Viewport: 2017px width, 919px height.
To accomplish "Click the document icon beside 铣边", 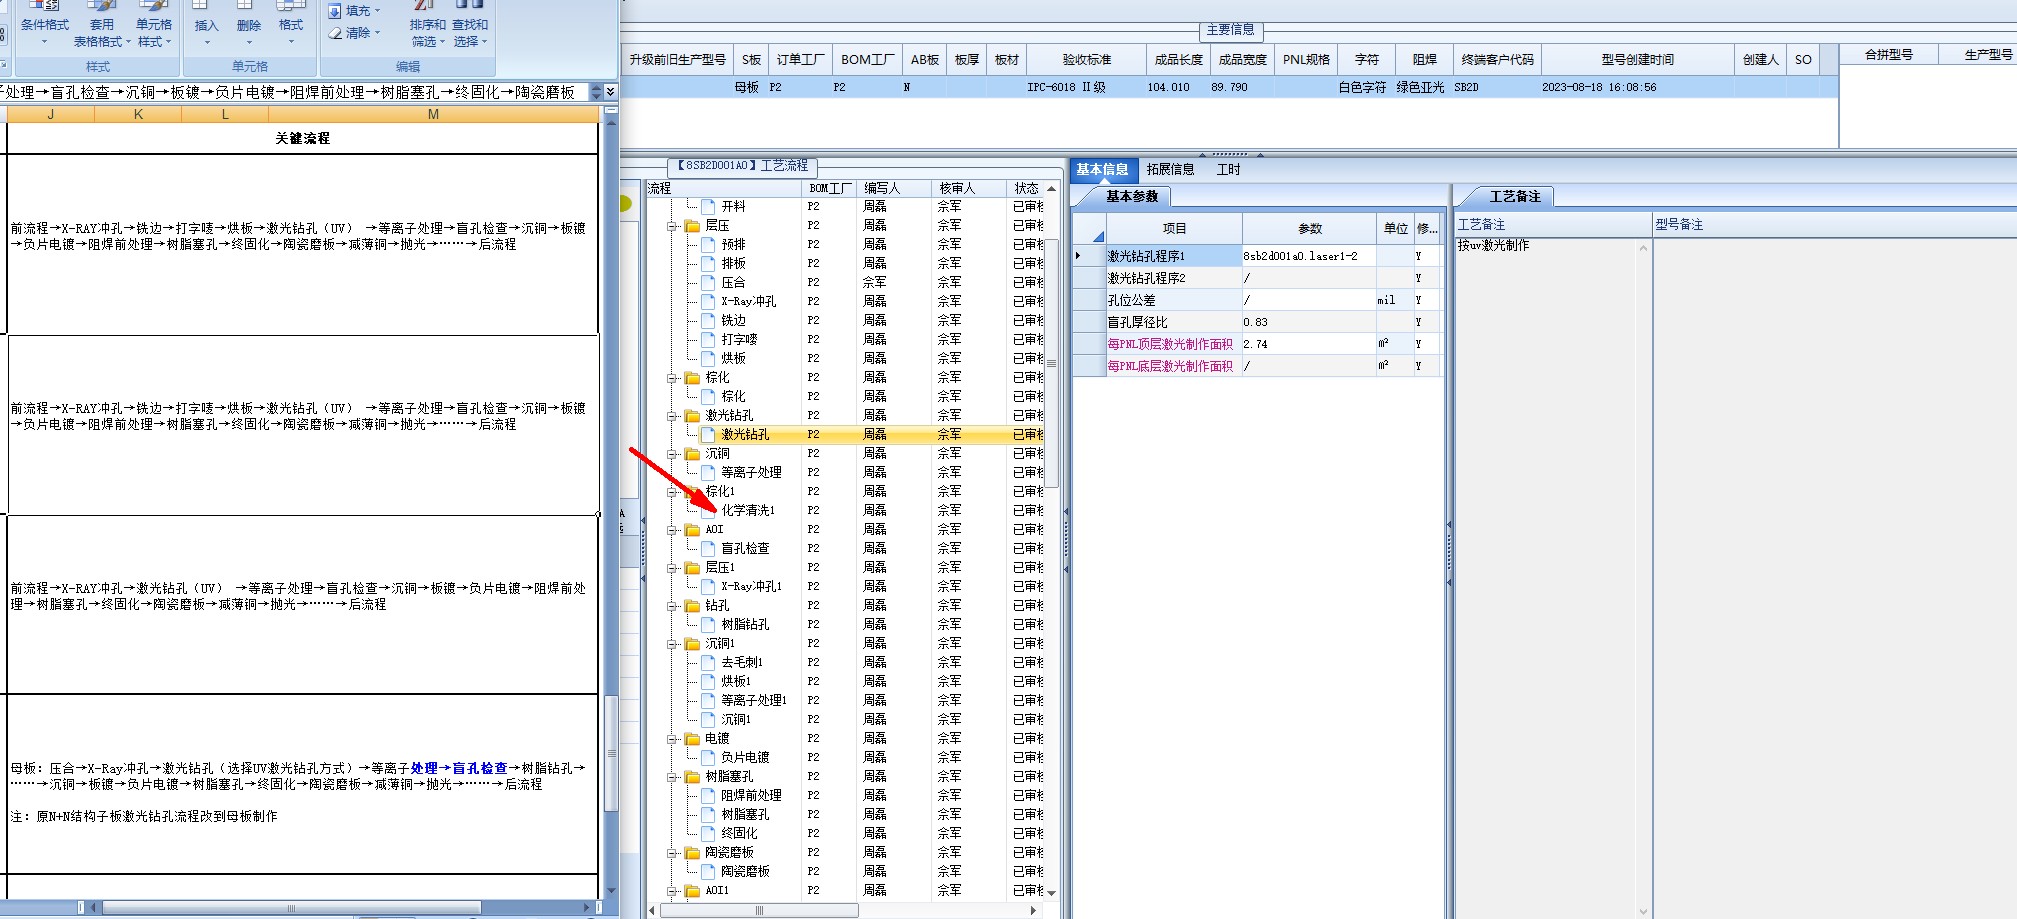I will pyautogui.click(x=708, y=320).
